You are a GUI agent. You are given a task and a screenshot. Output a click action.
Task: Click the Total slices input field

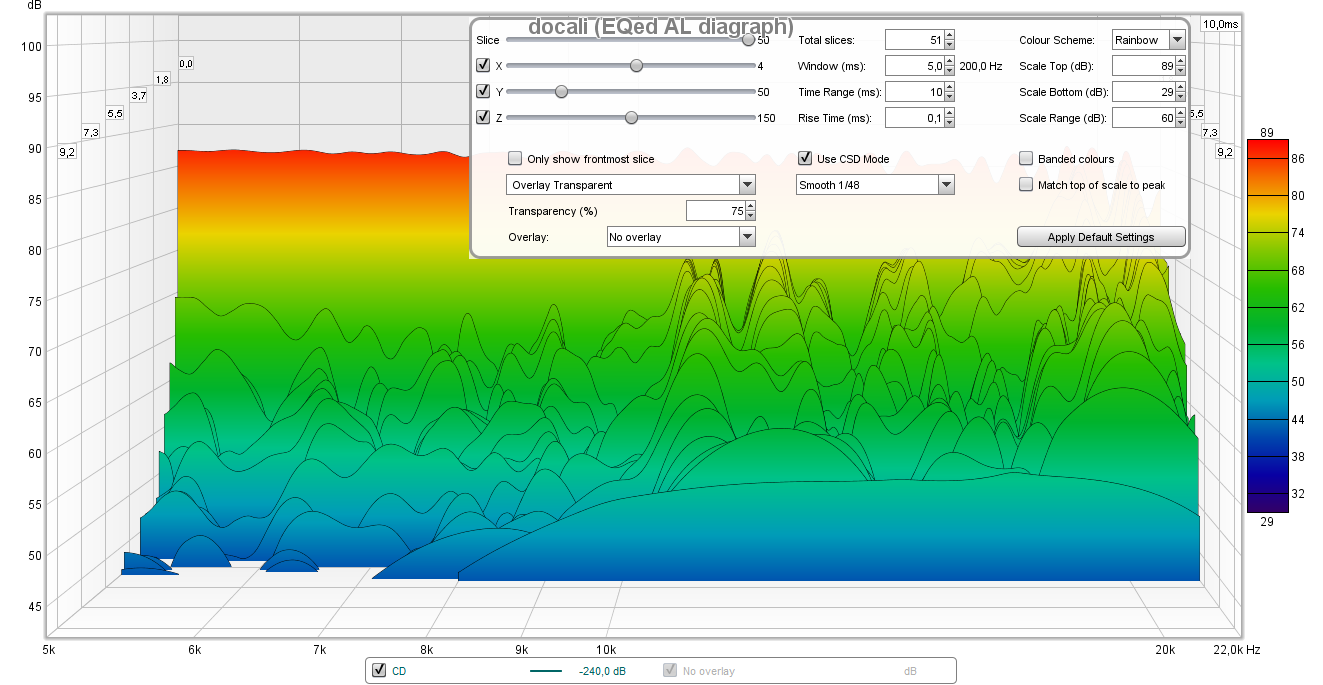pyautogui.click(x=914, y=40)
